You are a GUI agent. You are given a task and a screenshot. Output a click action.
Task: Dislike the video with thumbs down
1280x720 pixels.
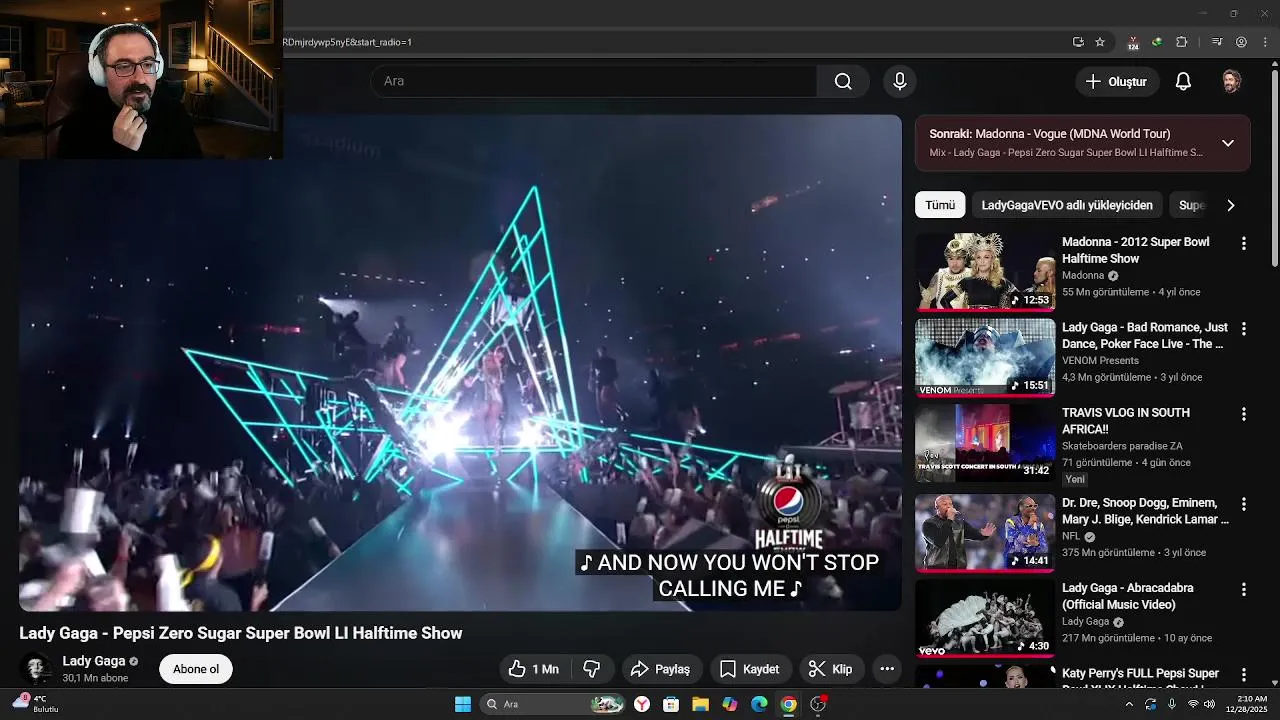[x=592, y=669]
